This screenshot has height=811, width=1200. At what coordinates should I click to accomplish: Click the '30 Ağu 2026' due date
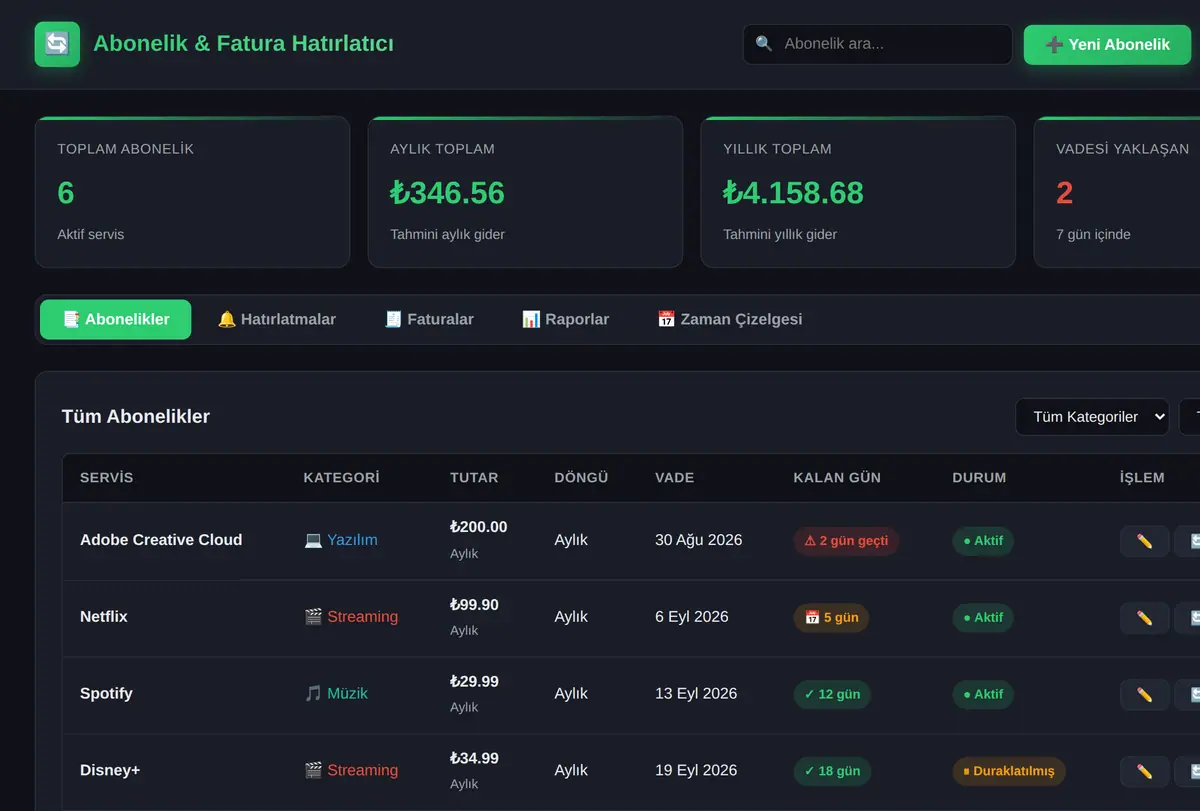coord(698,540)
